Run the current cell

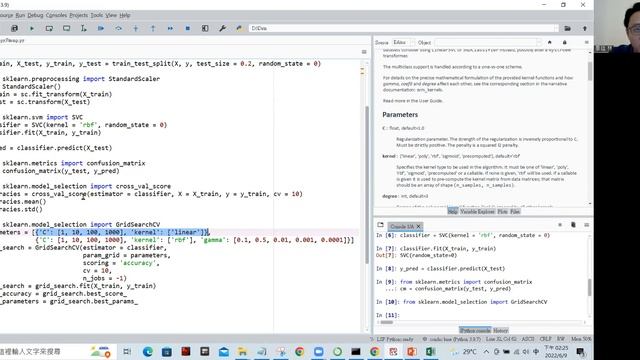pyautogui.click(x=49, y=28)
